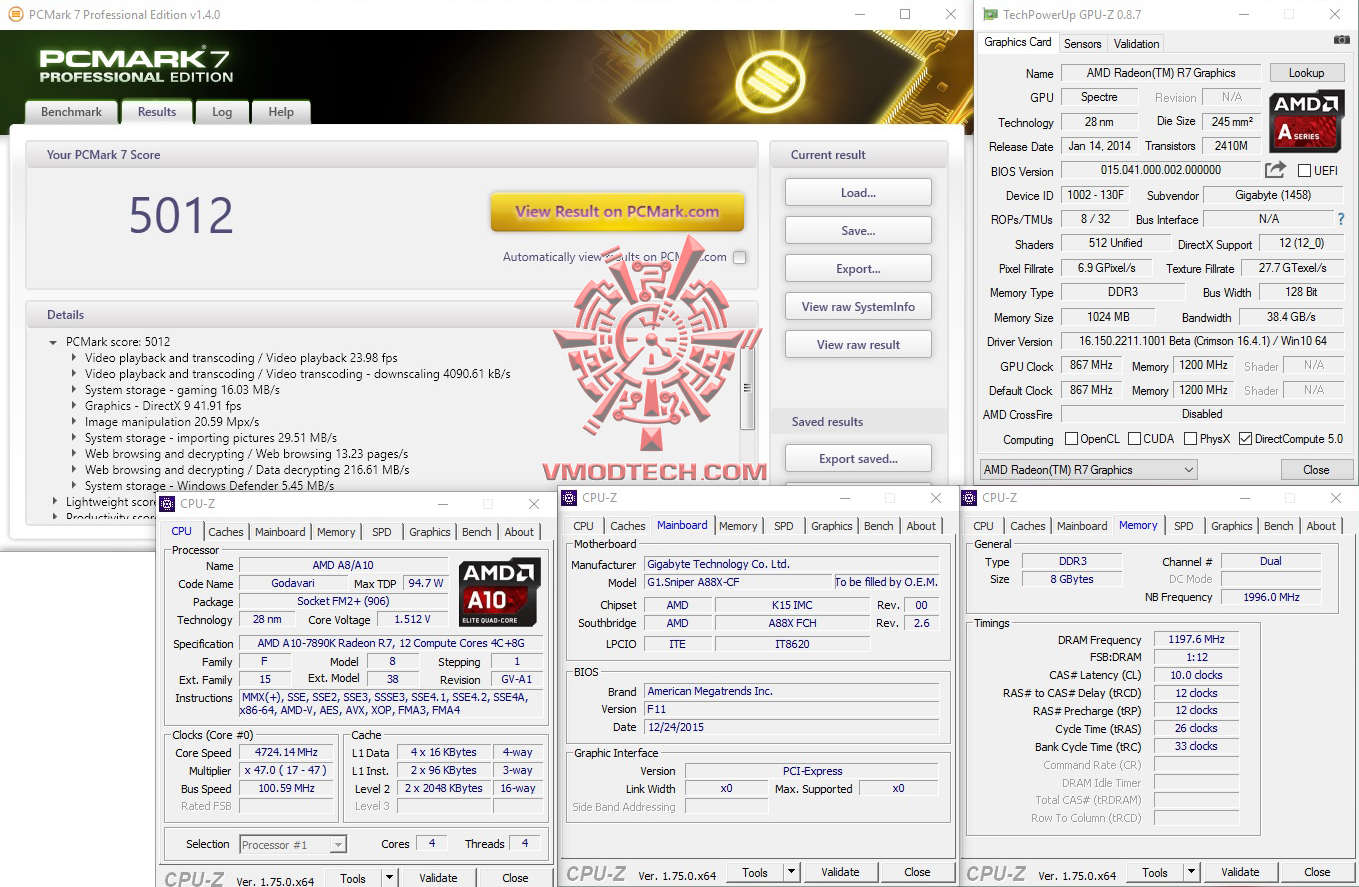The width and height of the screenshot is (1359, 887).
Task: Open About tab in Memory CPU-Z window
Action: click(x=1321, y=526)
